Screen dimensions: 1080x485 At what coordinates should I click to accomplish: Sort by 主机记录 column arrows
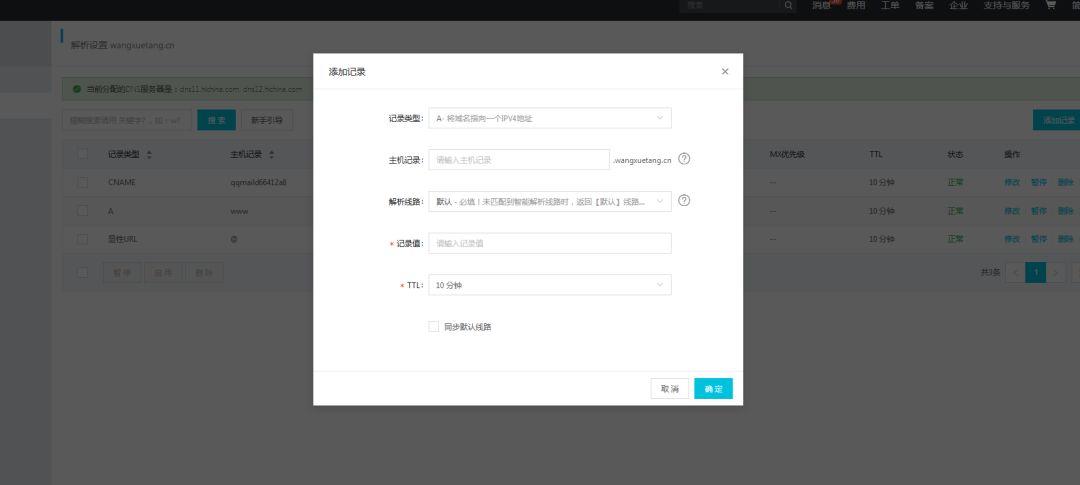271,155
